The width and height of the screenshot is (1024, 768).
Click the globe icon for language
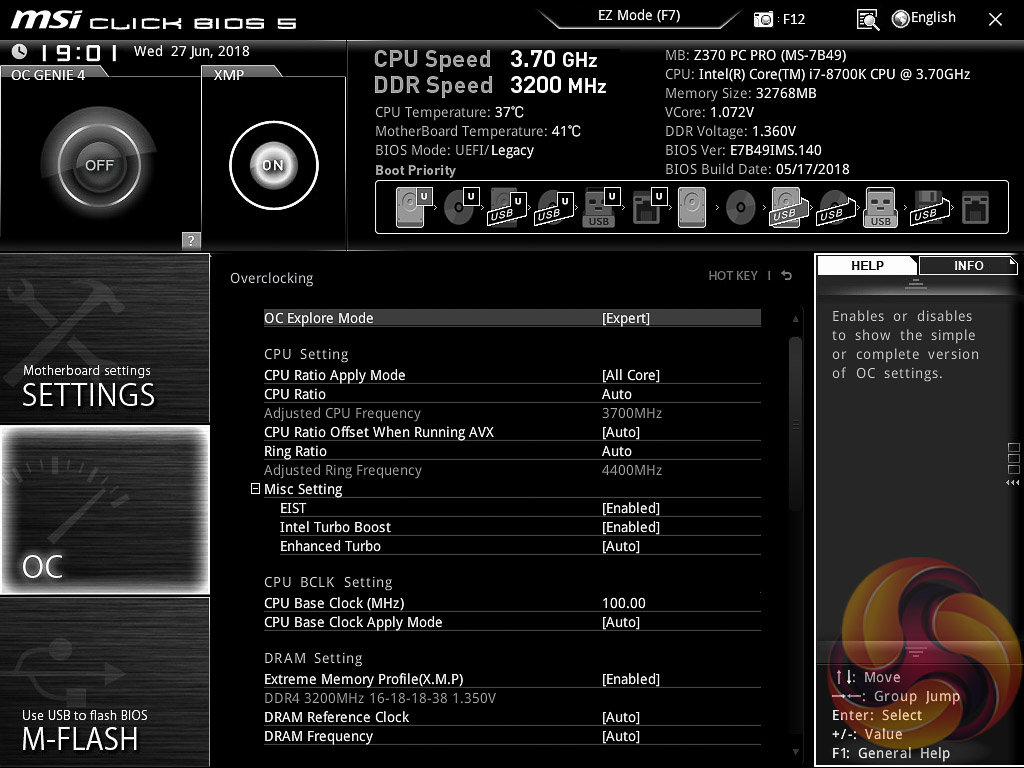900,18
